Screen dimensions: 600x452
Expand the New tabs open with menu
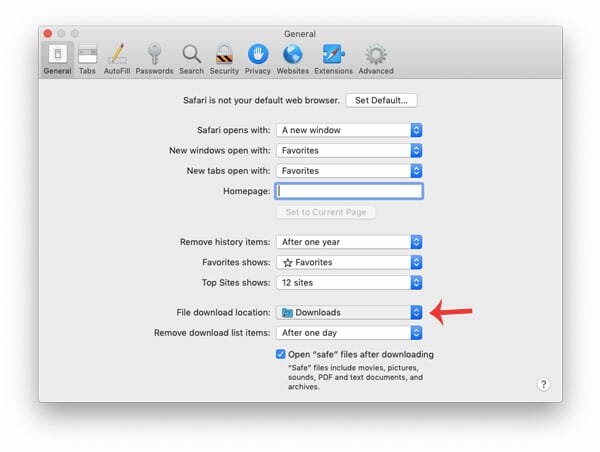pyautogui.click(x=349, y=171)
